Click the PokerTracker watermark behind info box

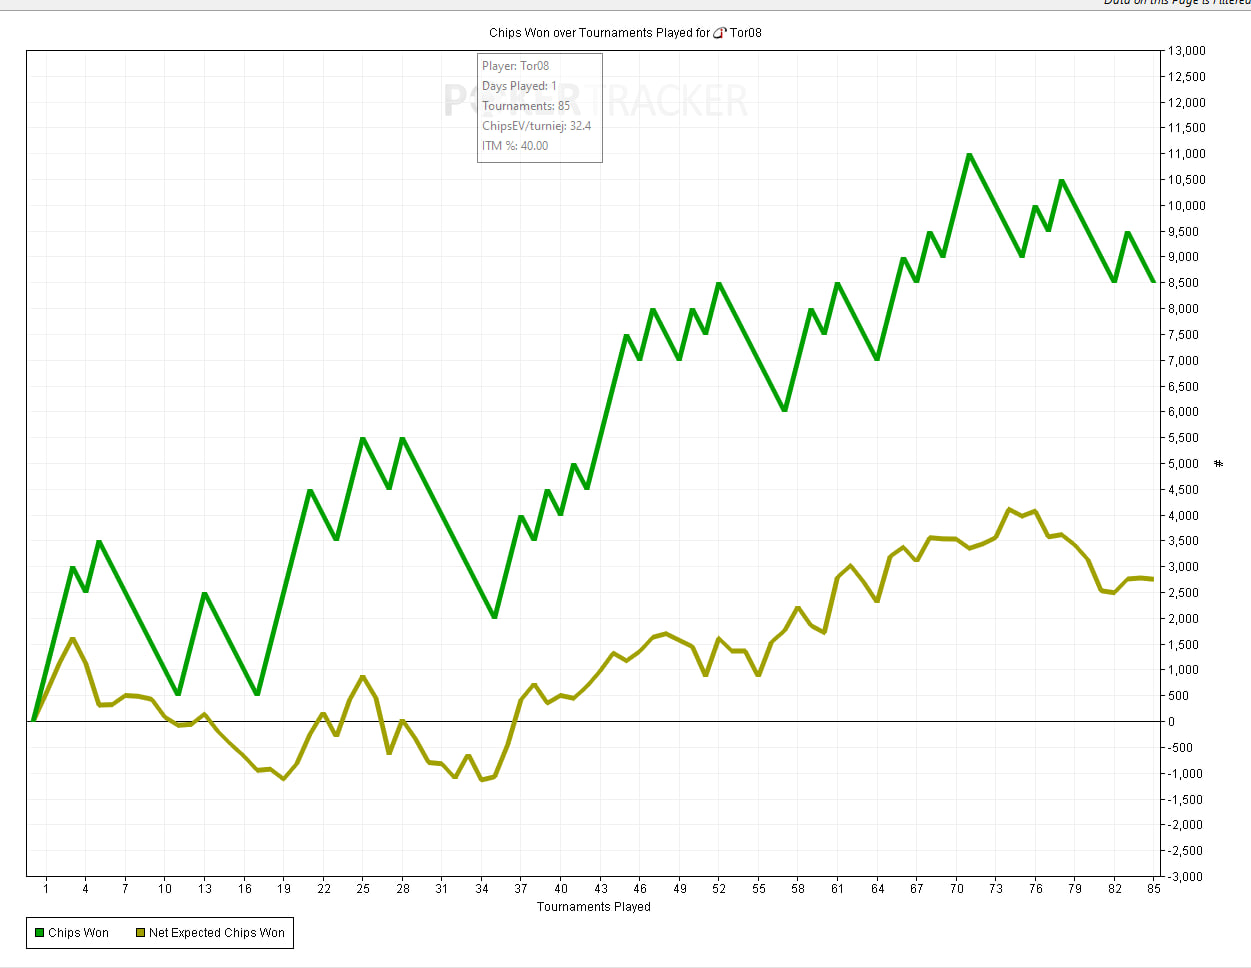pyautogui.click(x=596, y=101)
